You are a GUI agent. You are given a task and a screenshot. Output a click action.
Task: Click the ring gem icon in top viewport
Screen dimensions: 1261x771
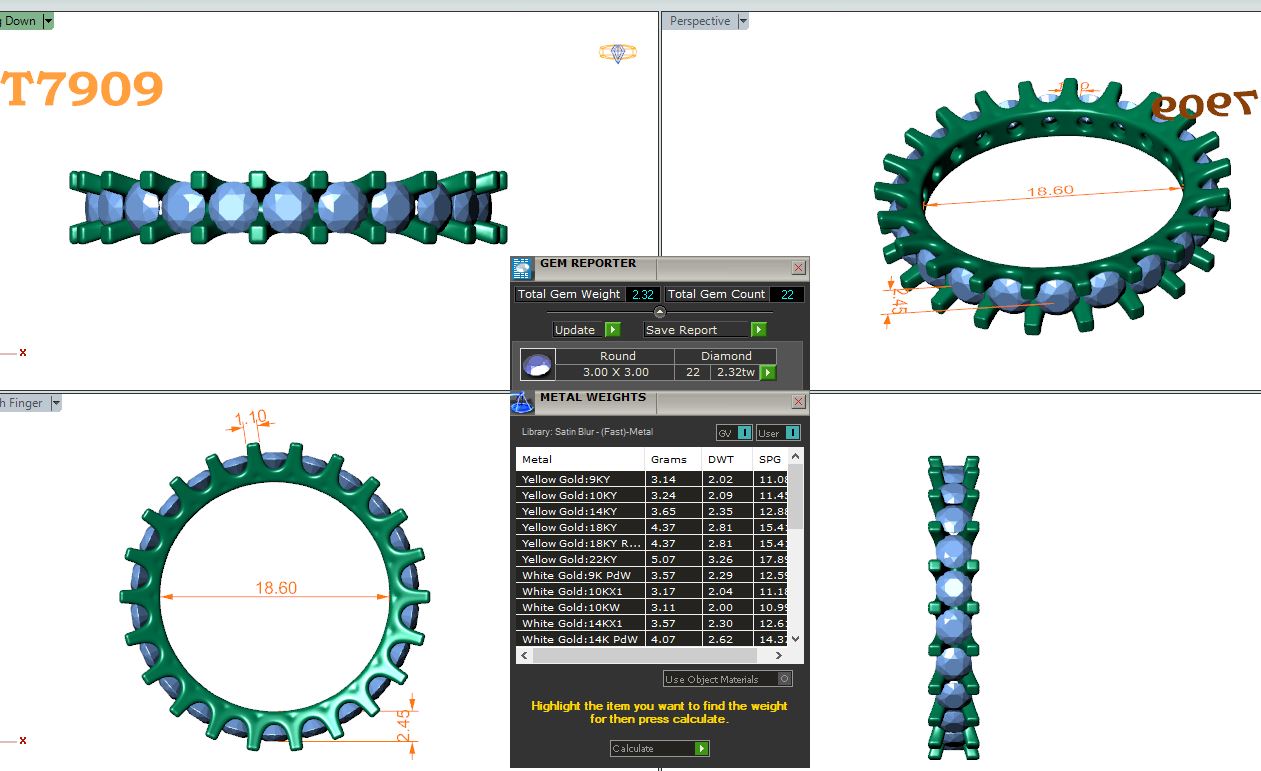(x=617, y=52)
